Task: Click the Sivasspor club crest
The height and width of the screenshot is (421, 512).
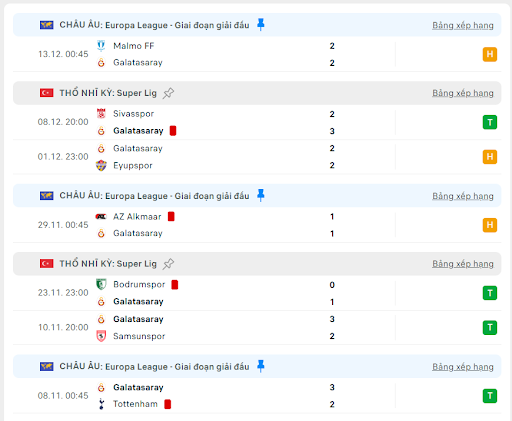Action: [x=101, y=114]
